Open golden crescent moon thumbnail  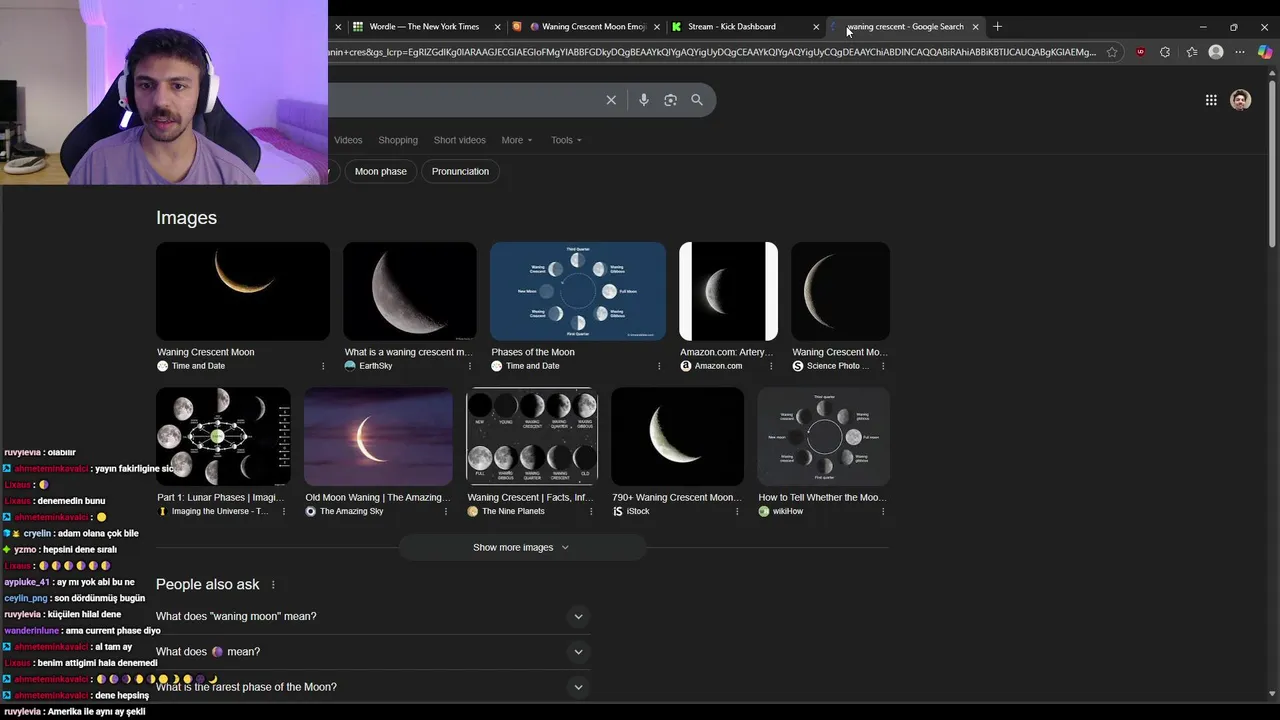click(243, 291)
